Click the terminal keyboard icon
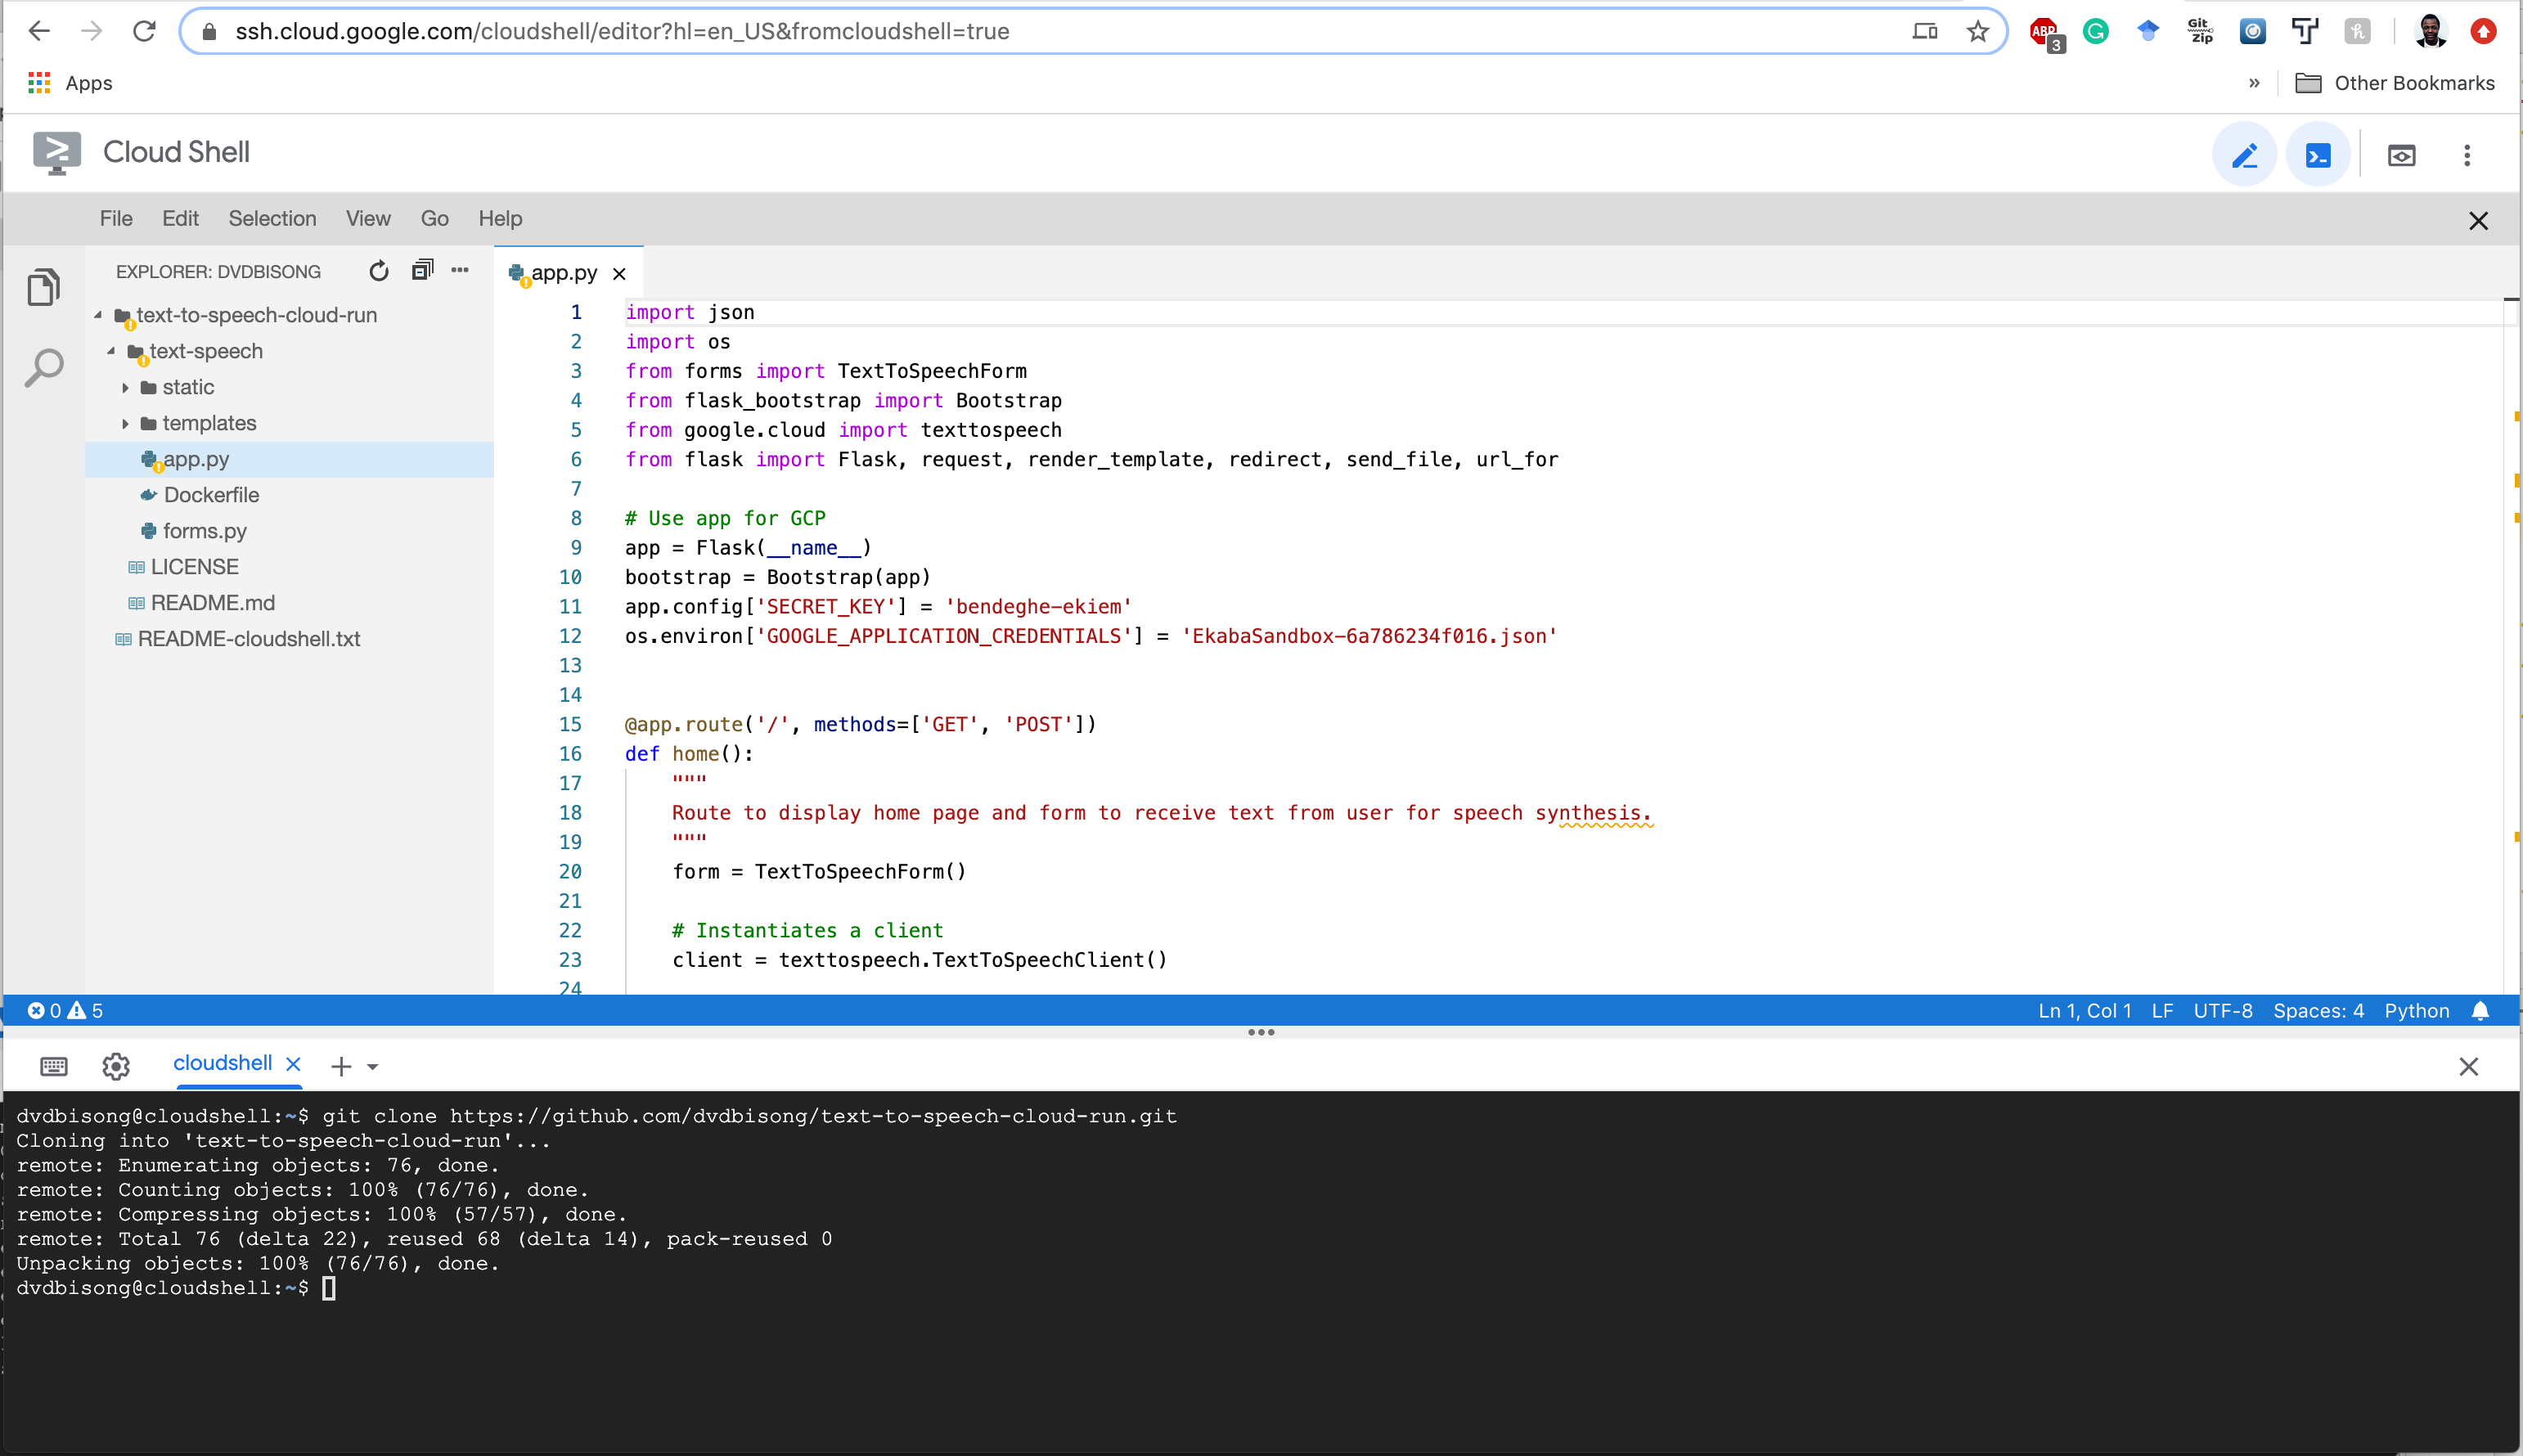This screenshot has width=2523, height=1456. coord(54,1066)
